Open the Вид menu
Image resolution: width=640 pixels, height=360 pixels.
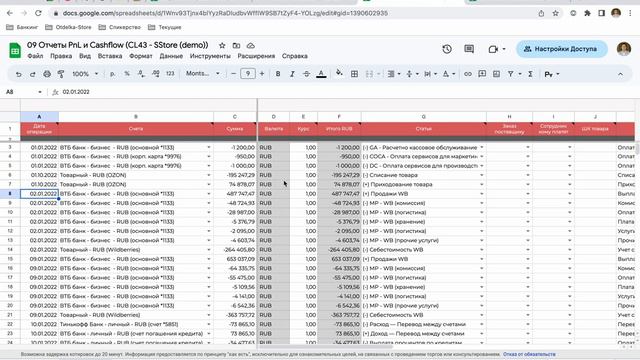point(85,56)
